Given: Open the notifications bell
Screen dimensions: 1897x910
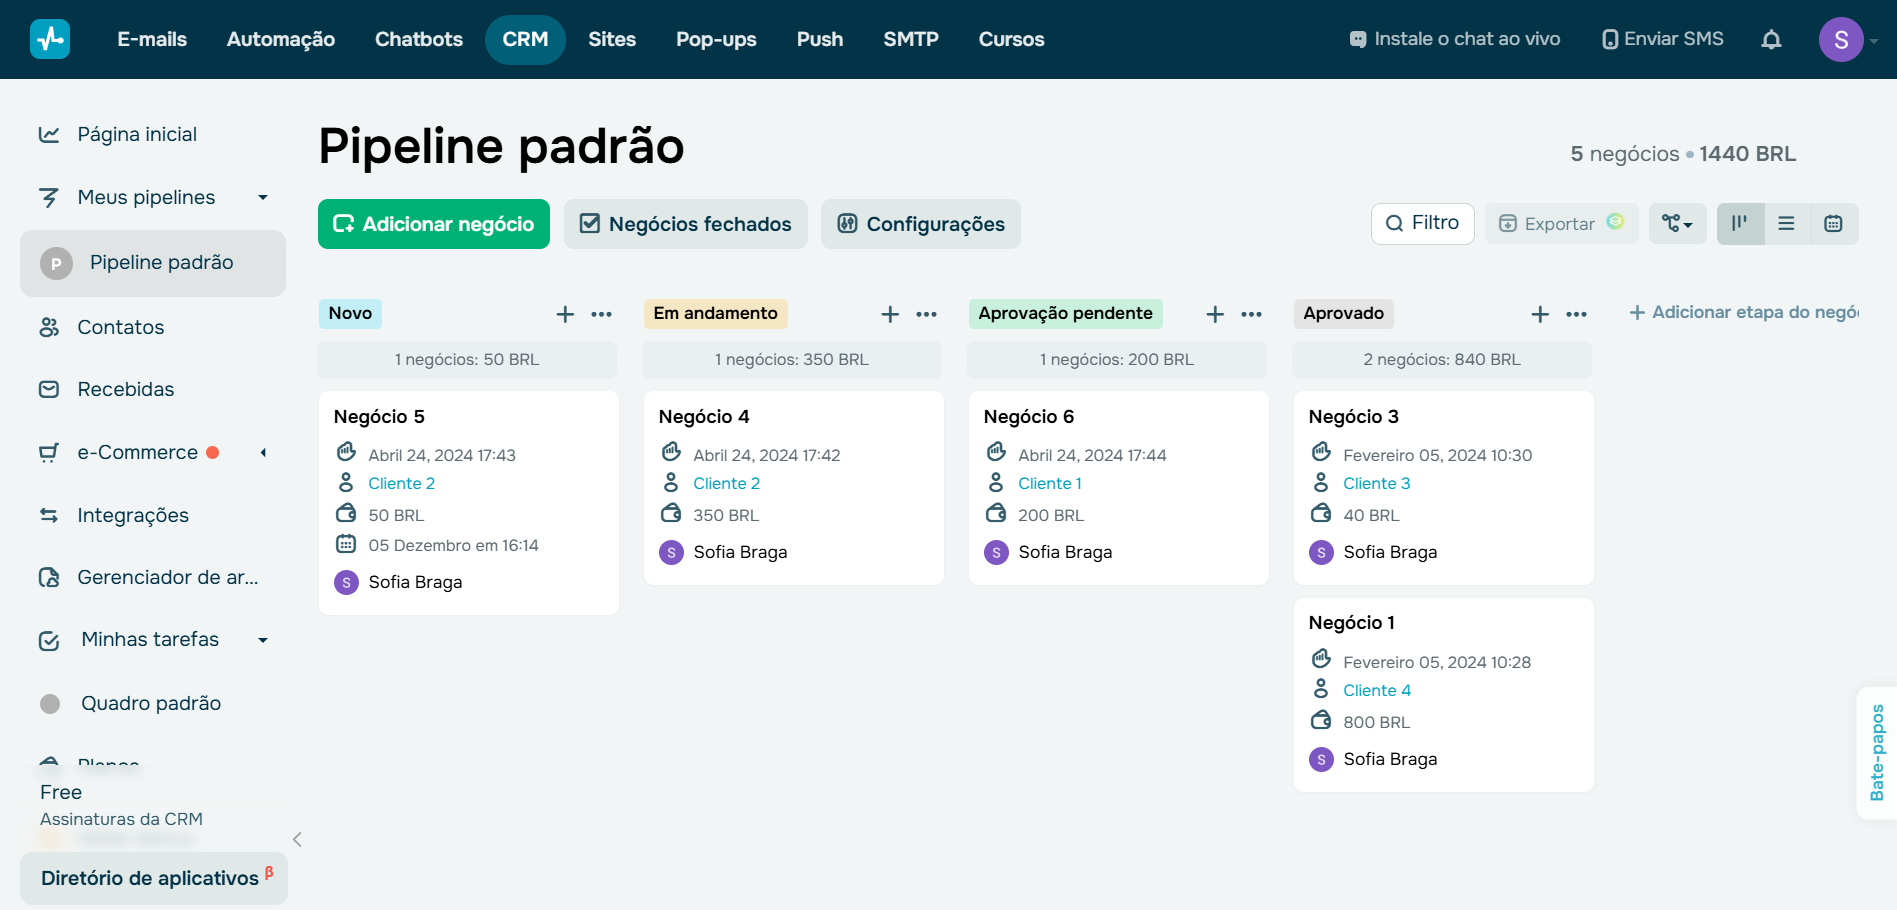Looking at the screenshot, I should (x=1771, y=40).
